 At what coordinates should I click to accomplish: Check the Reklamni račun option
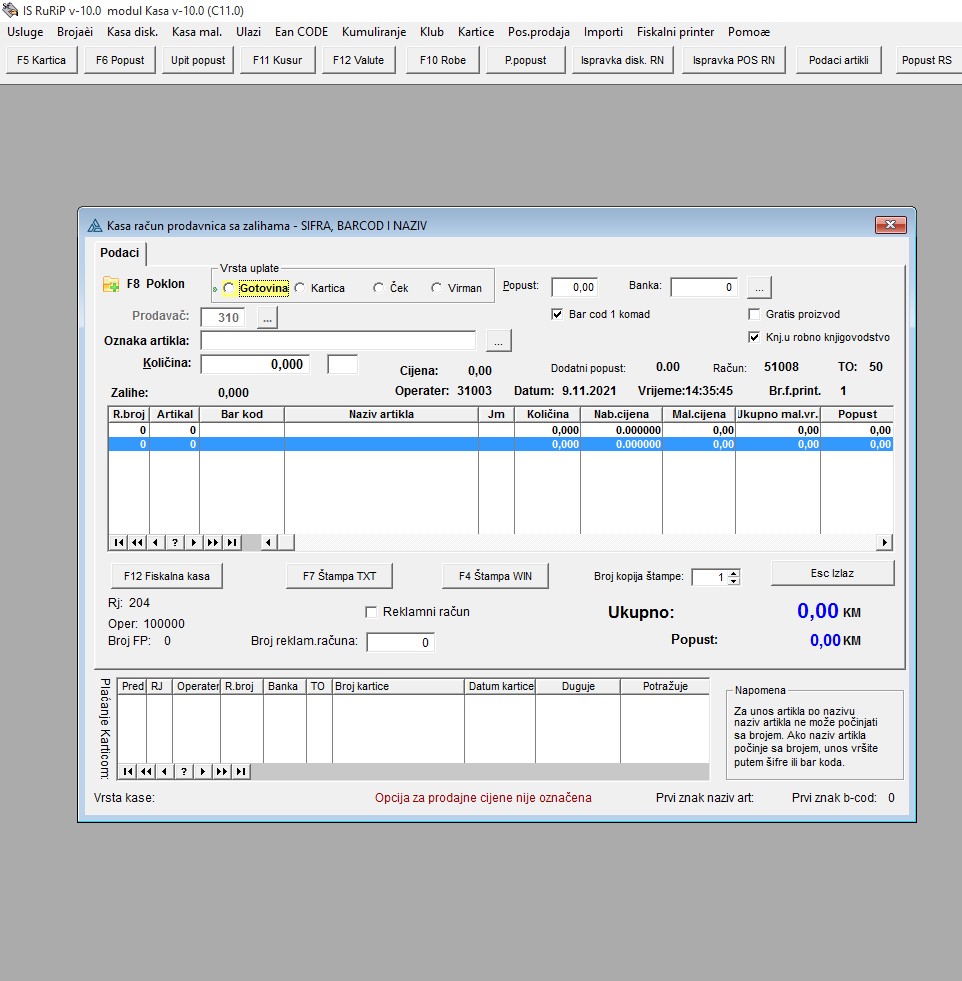pyautogui.click(x=372, y=612)
